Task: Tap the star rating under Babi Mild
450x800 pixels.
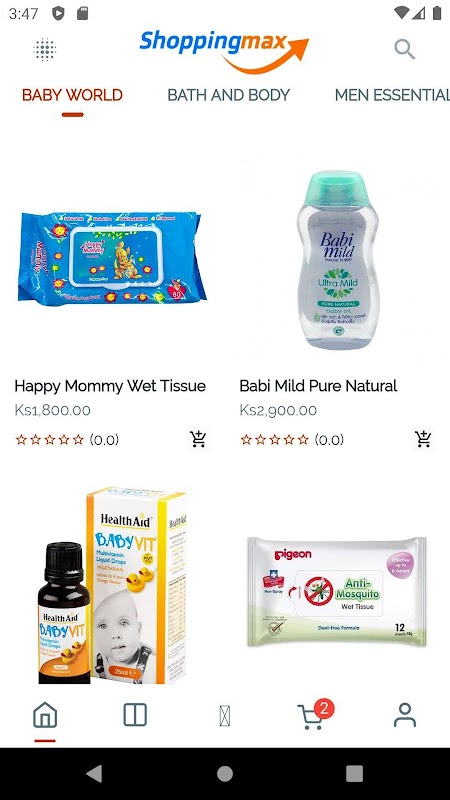Action: [x=275, y=439]
